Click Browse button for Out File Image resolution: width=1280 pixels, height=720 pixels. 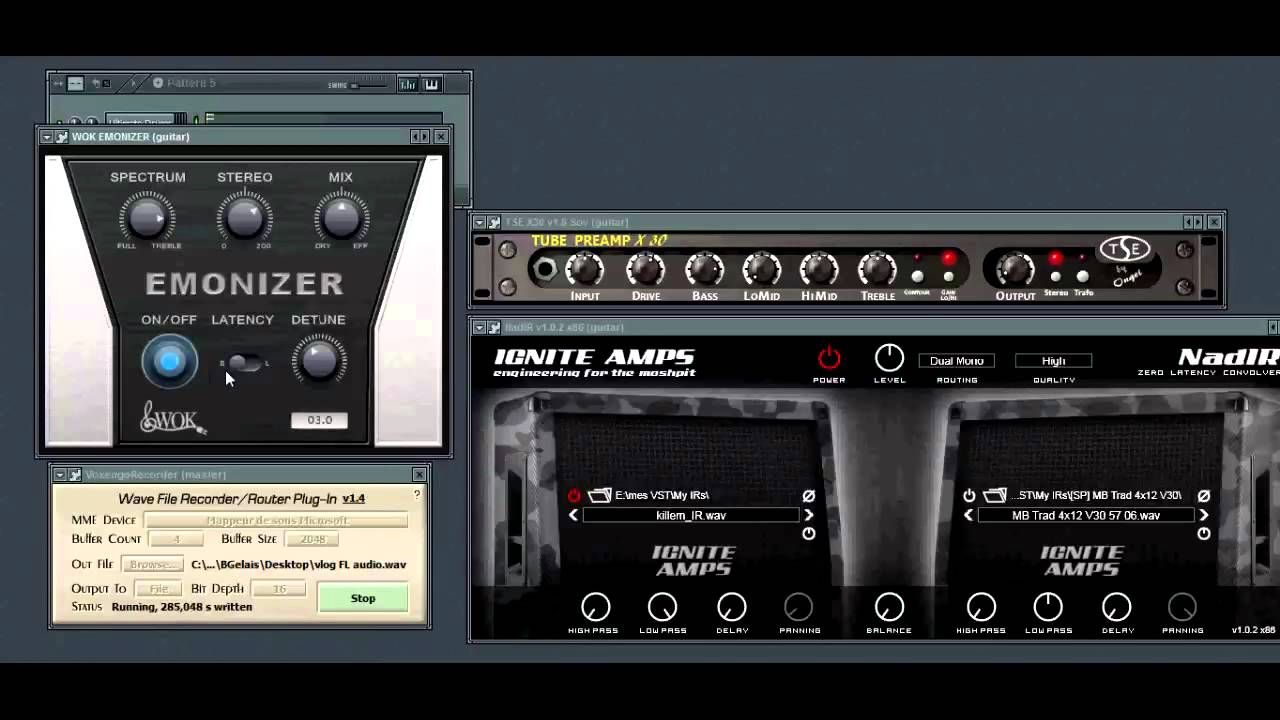point(152,564)
